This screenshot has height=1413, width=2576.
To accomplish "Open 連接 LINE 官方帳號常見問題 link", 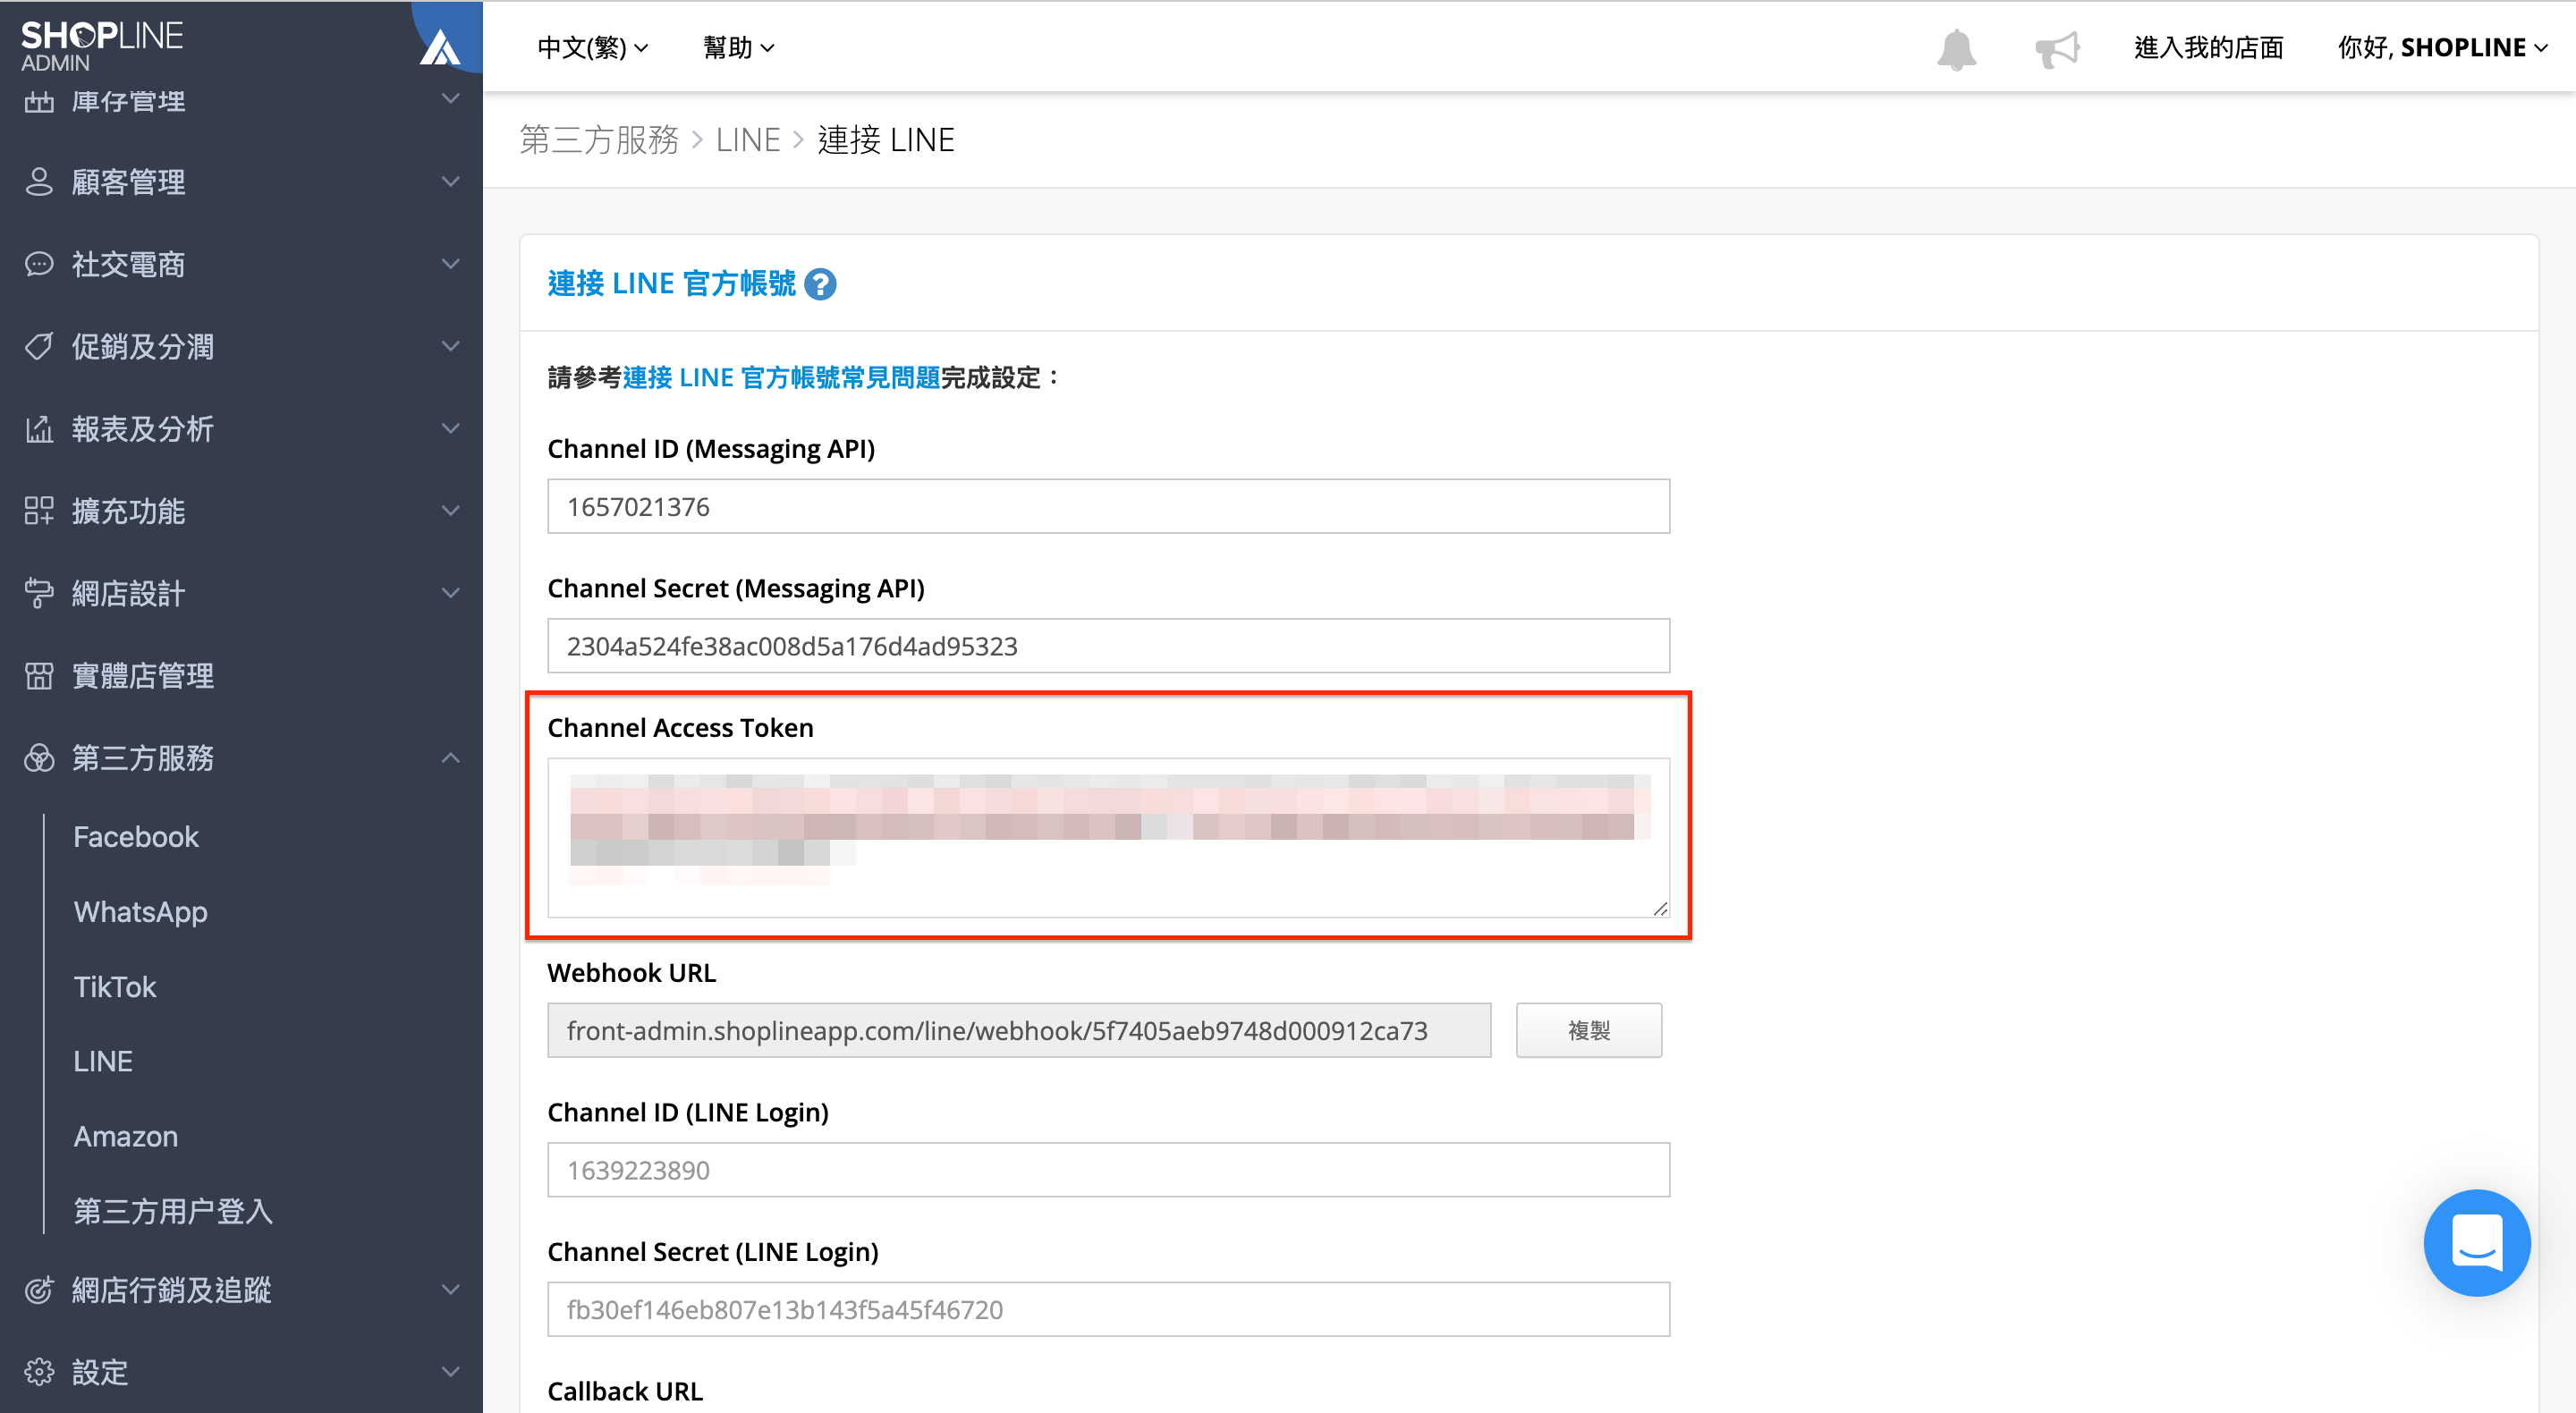I will (781, 378).
